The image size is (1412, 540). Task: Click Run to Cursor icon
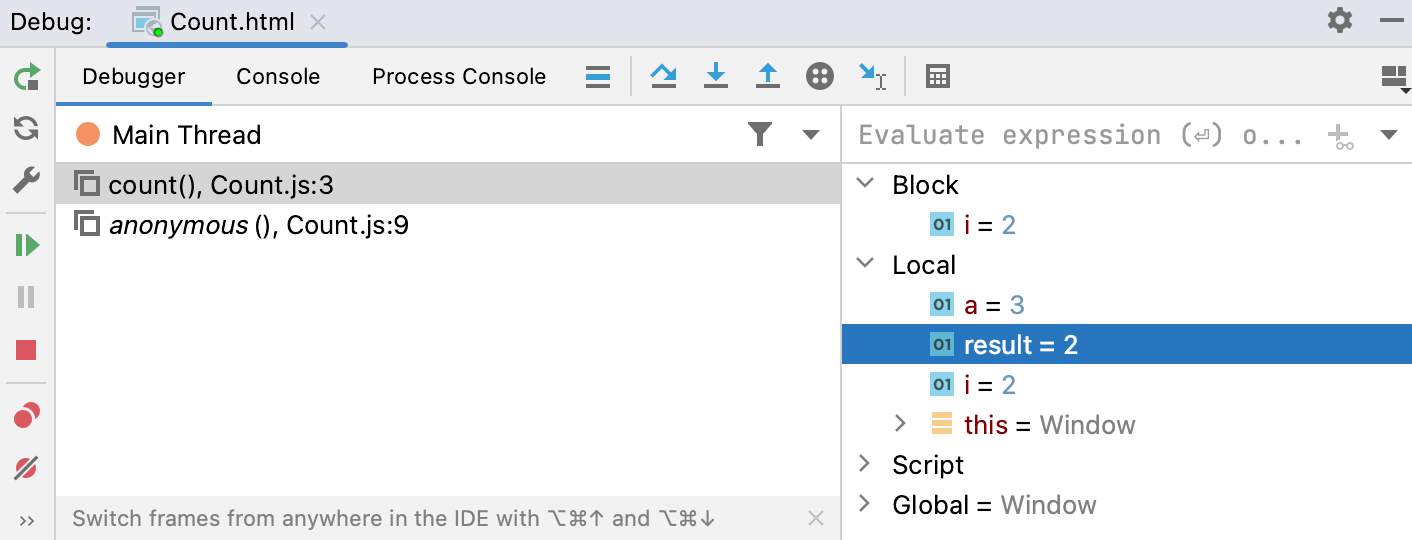tap(872, 77)
